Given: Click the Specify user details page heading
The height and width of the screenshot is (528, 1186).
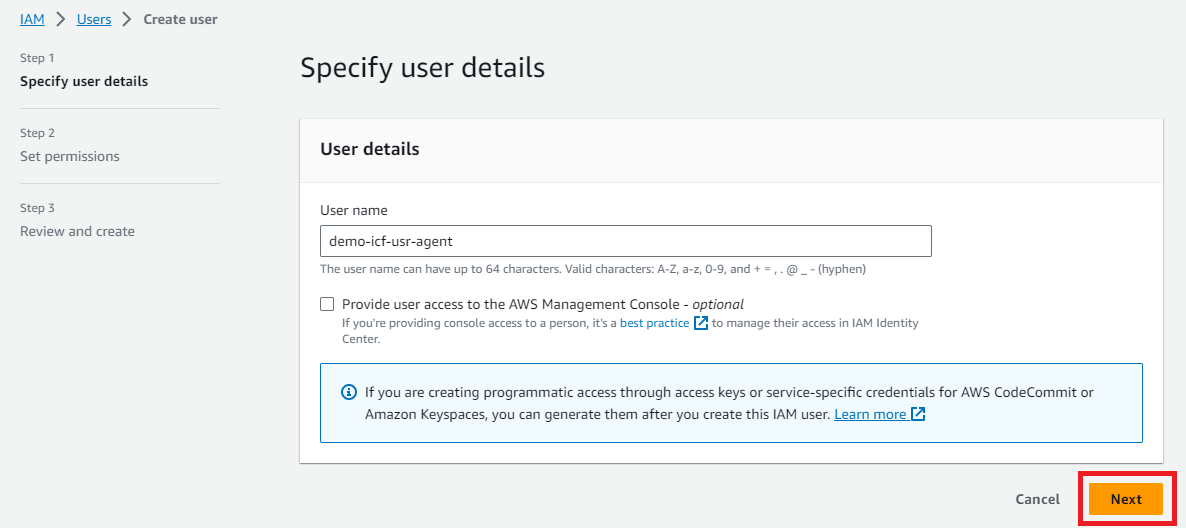Looking at the screenshot, I should point(422,67).
